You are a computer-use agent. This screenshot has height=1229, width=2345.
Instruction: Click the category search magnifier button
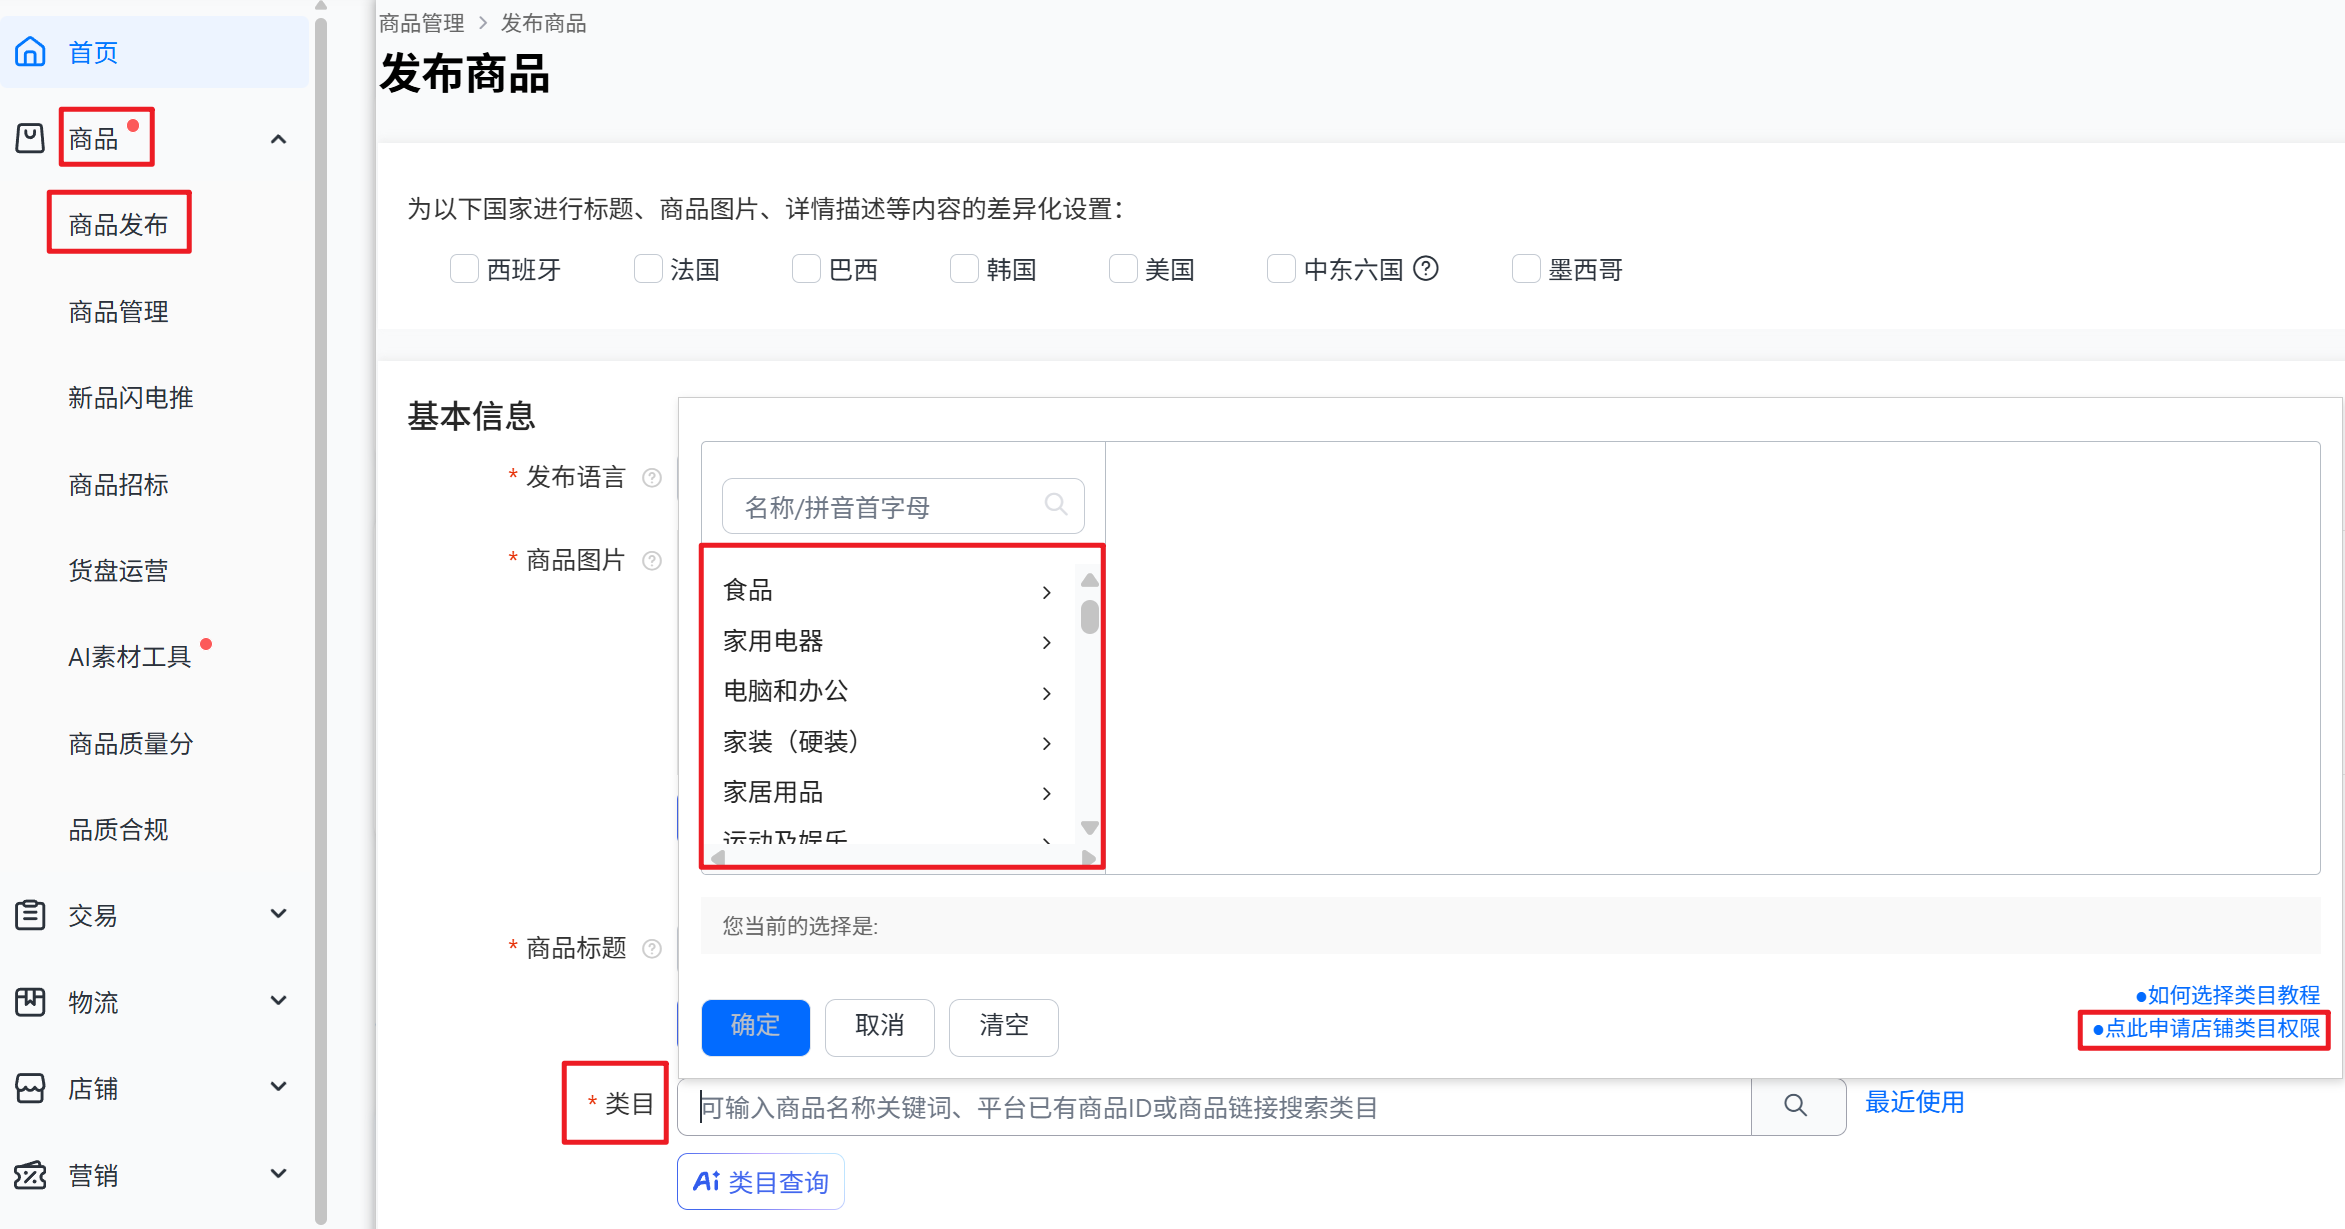(1796, 1105)
